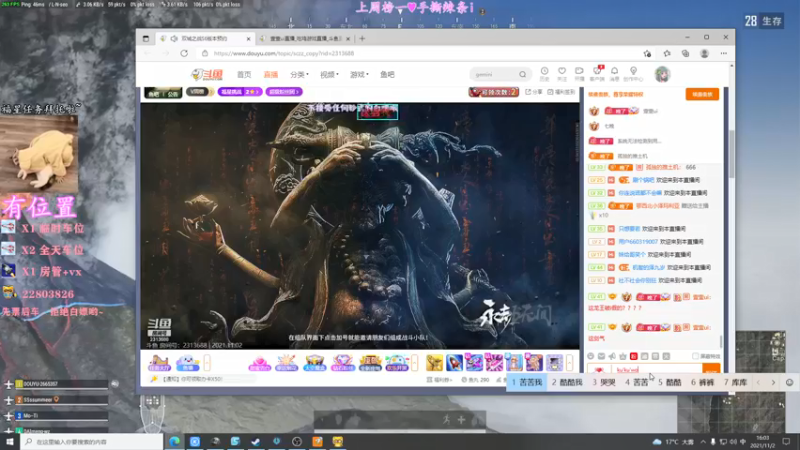Expand the arrow after the activity icons
Screen dimensions: 800x450
[x=415, y=363]
